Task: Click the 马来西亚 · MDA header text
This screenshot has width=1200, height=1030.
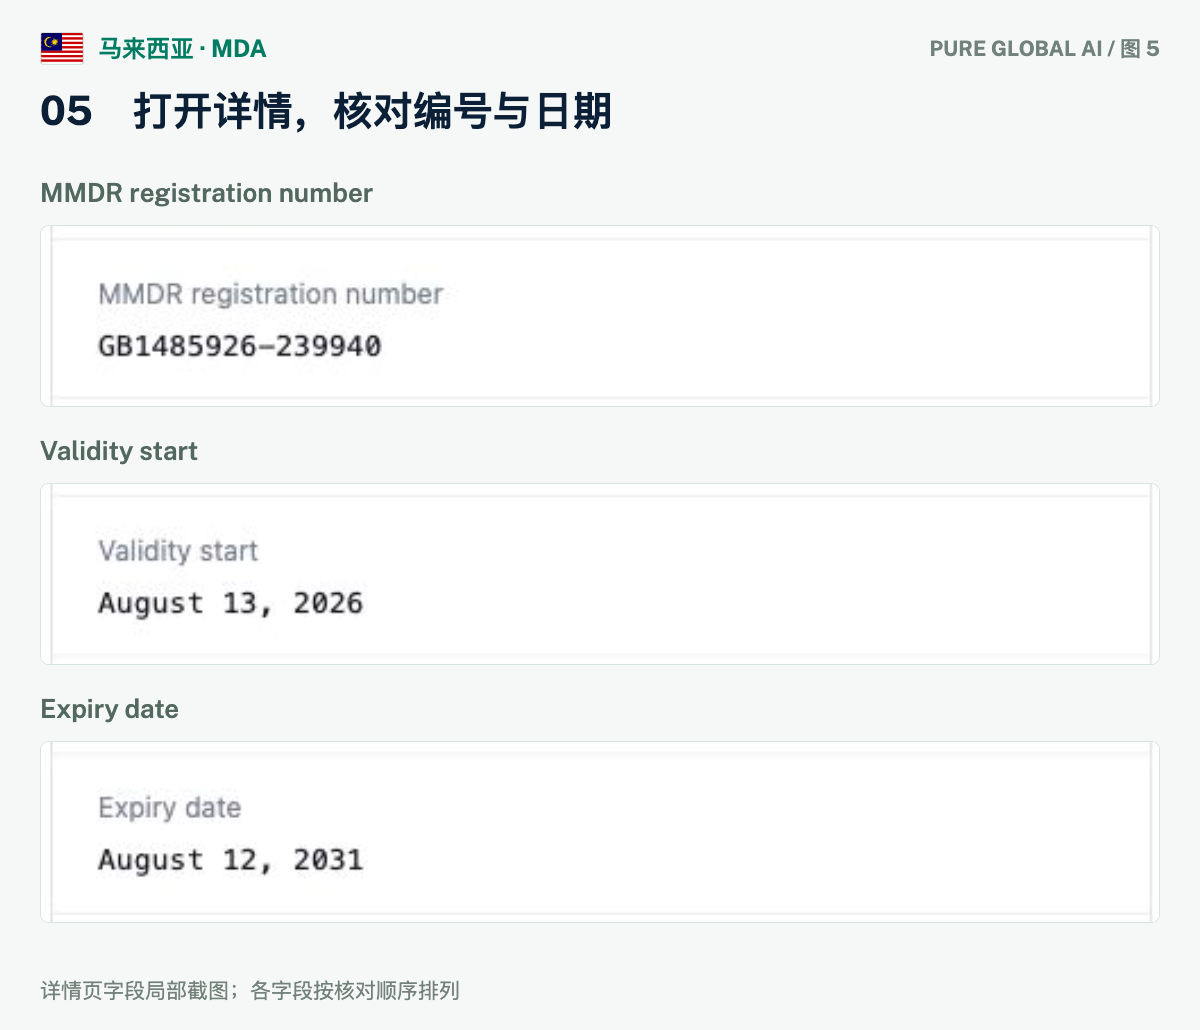Action: (182, 48)
